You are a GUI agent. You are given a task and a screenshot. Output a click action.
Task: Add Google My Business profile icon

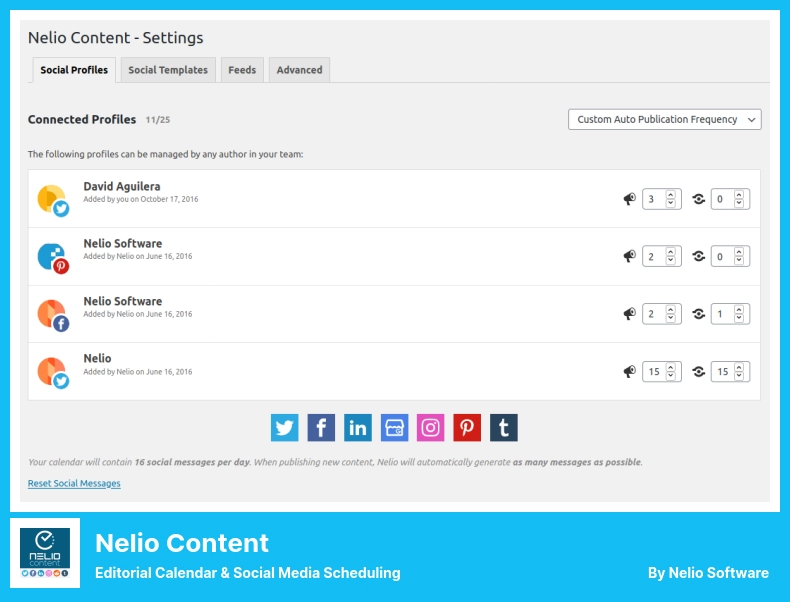(x=394, y=428)
